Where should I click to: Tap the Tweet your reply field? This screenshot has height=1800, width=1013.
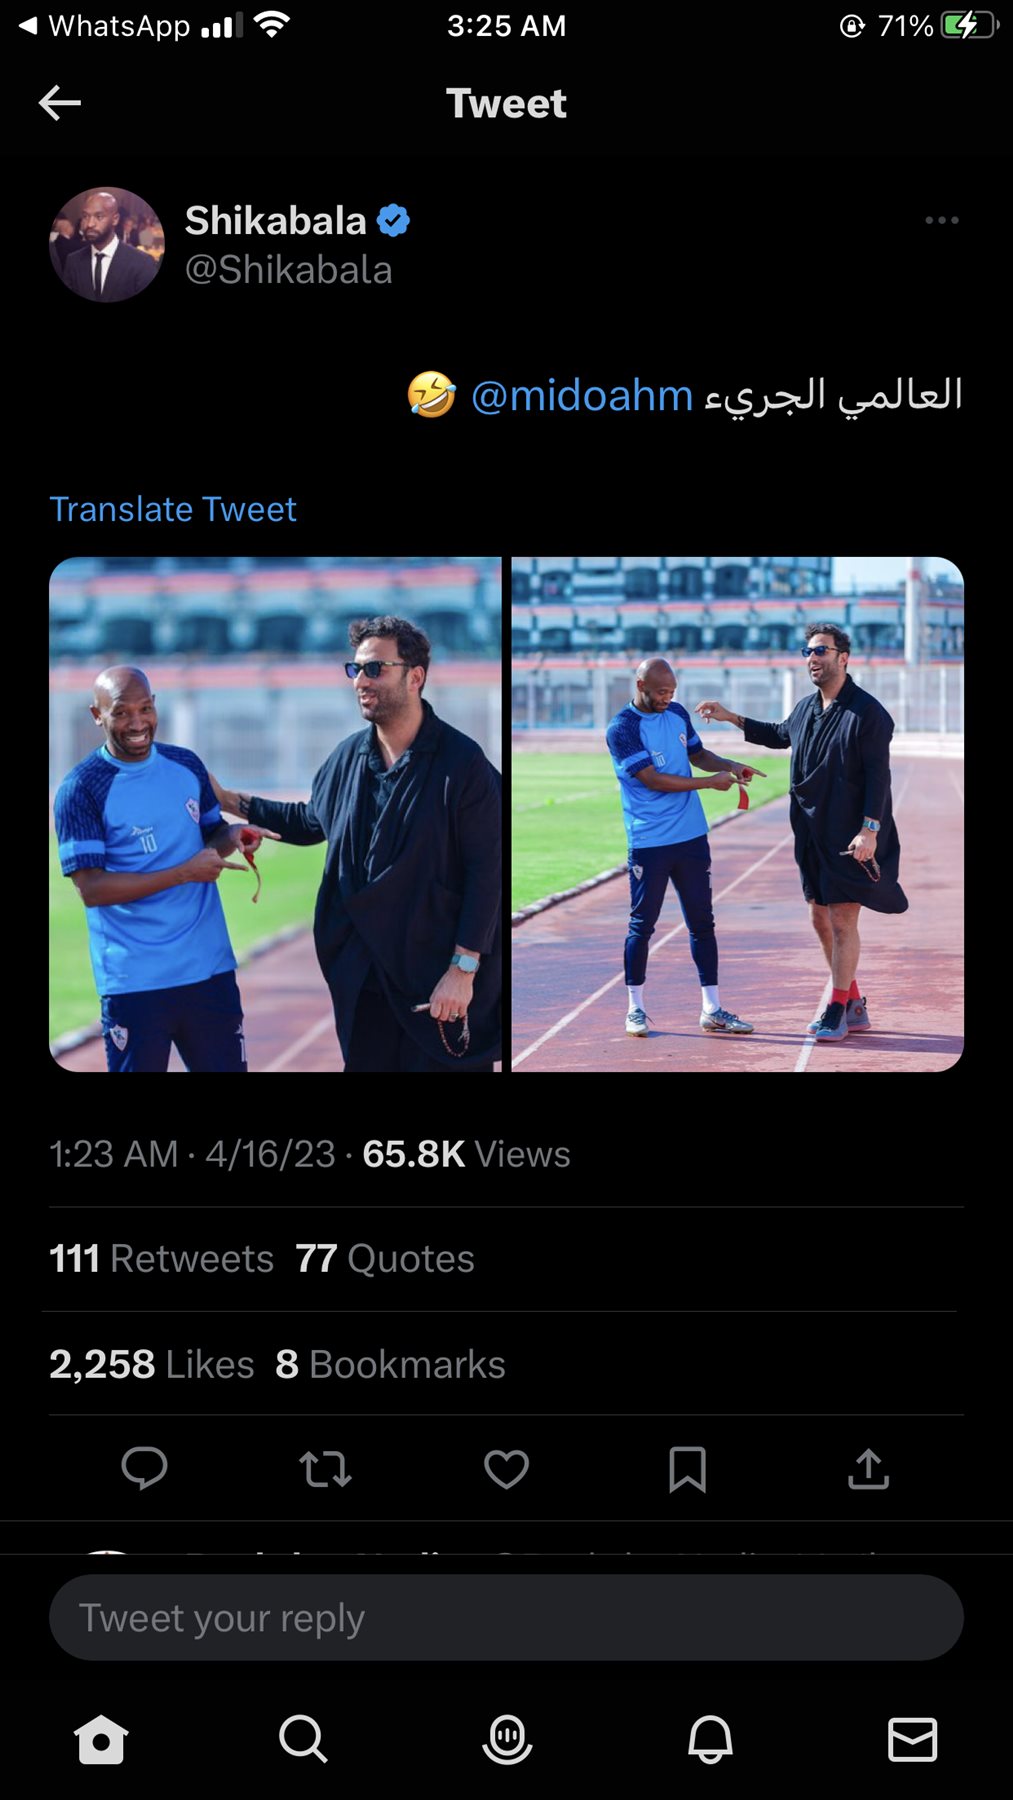tap(506, 1618)
